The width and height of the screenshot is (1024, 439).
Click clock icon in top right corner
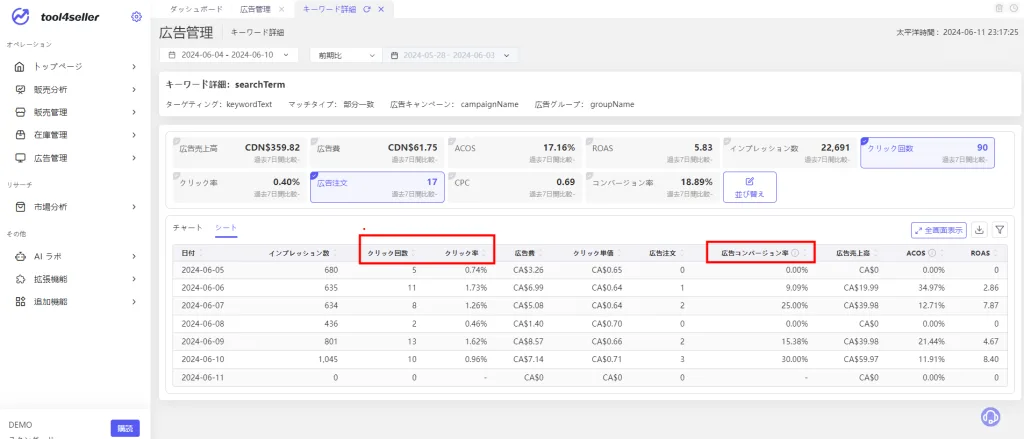pos(1013,8)
